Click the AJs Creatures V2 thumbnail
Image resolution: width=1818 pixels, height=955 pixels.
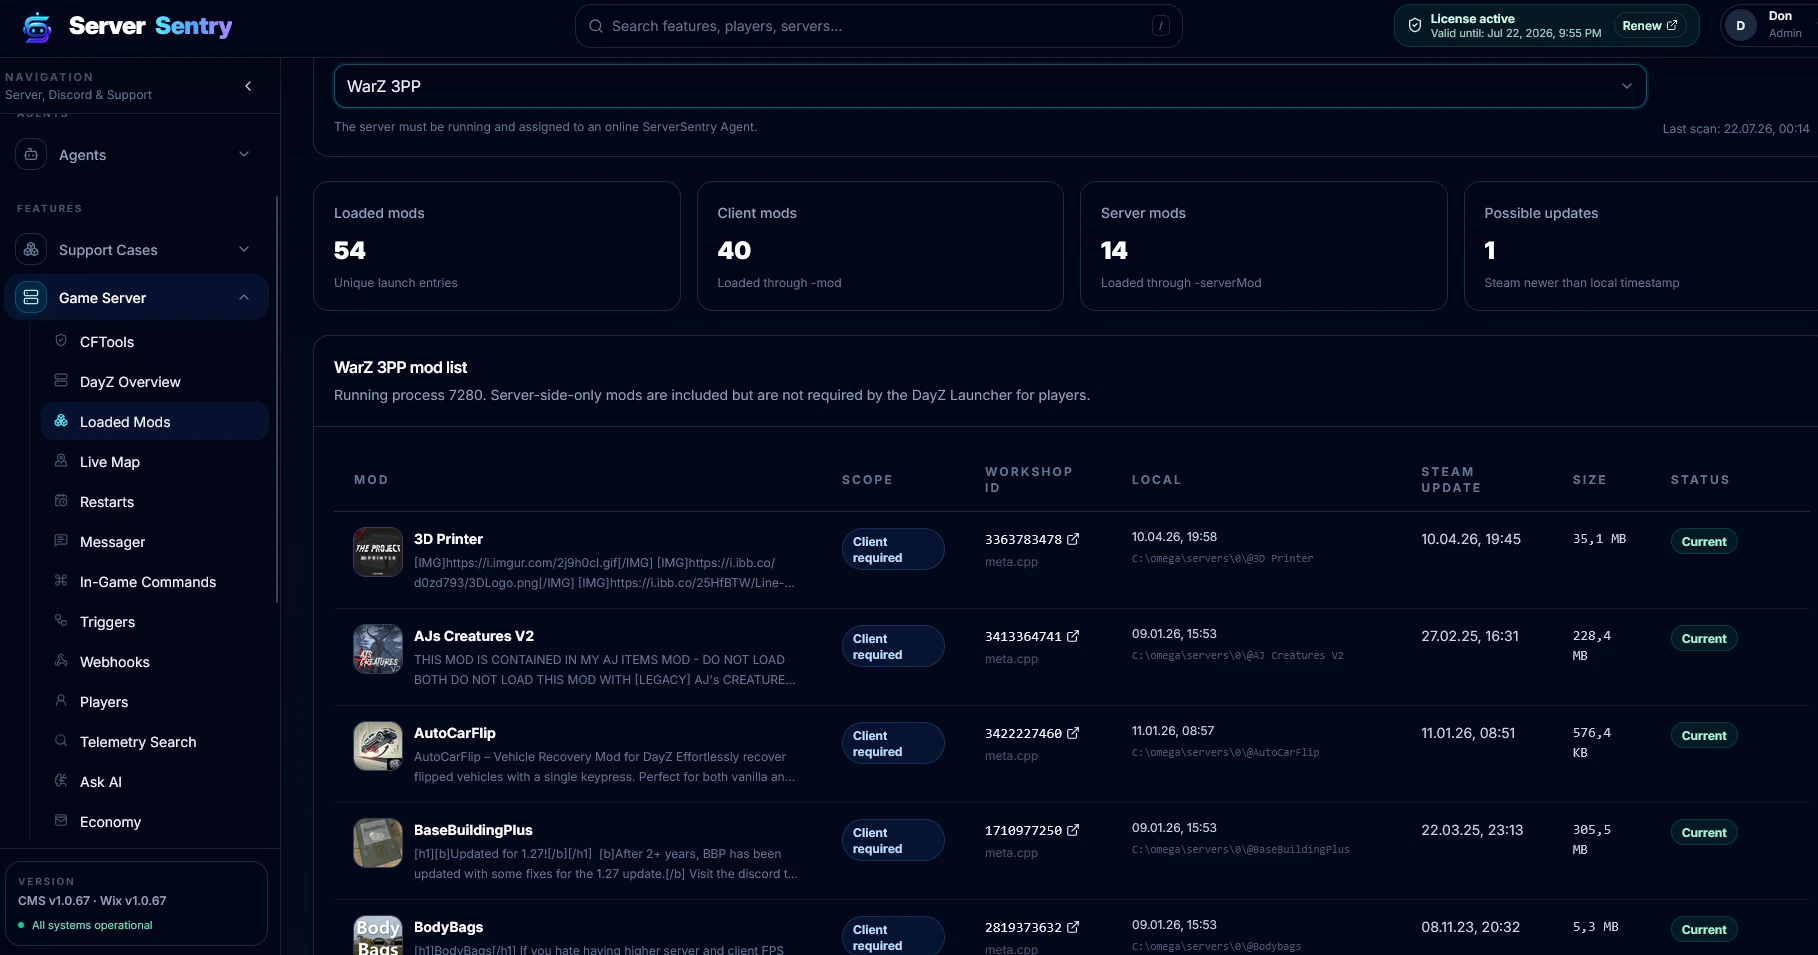pyautogui.click(x=378, y=649)
